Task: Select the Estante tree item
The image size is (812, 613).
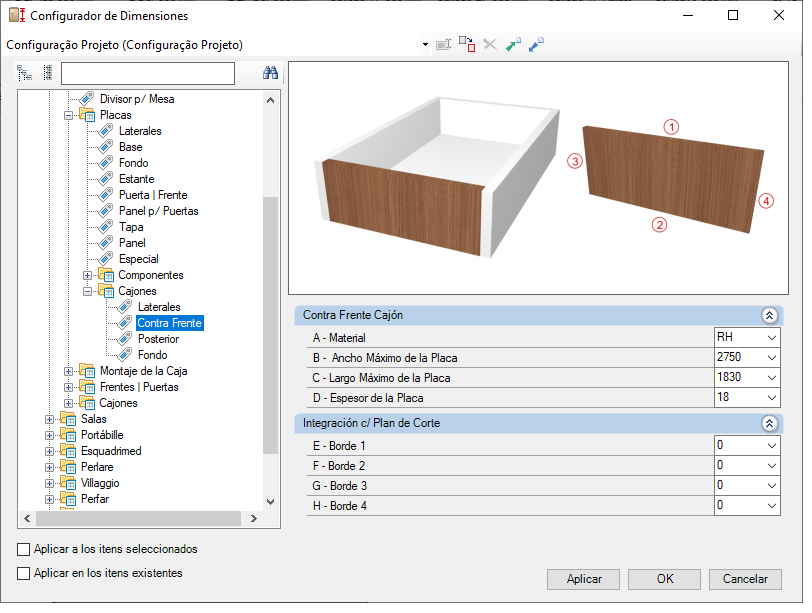Action: tap(137, 179)
